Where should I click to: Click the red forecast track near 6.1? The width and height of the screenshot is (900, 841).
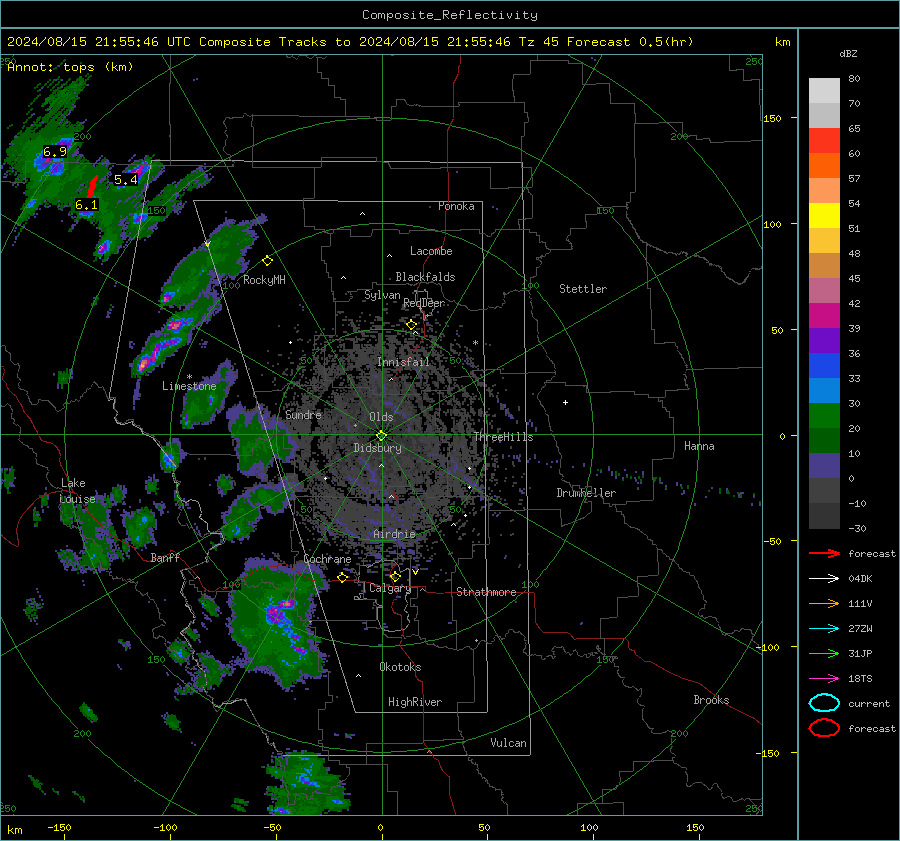[x=93, y=187]
